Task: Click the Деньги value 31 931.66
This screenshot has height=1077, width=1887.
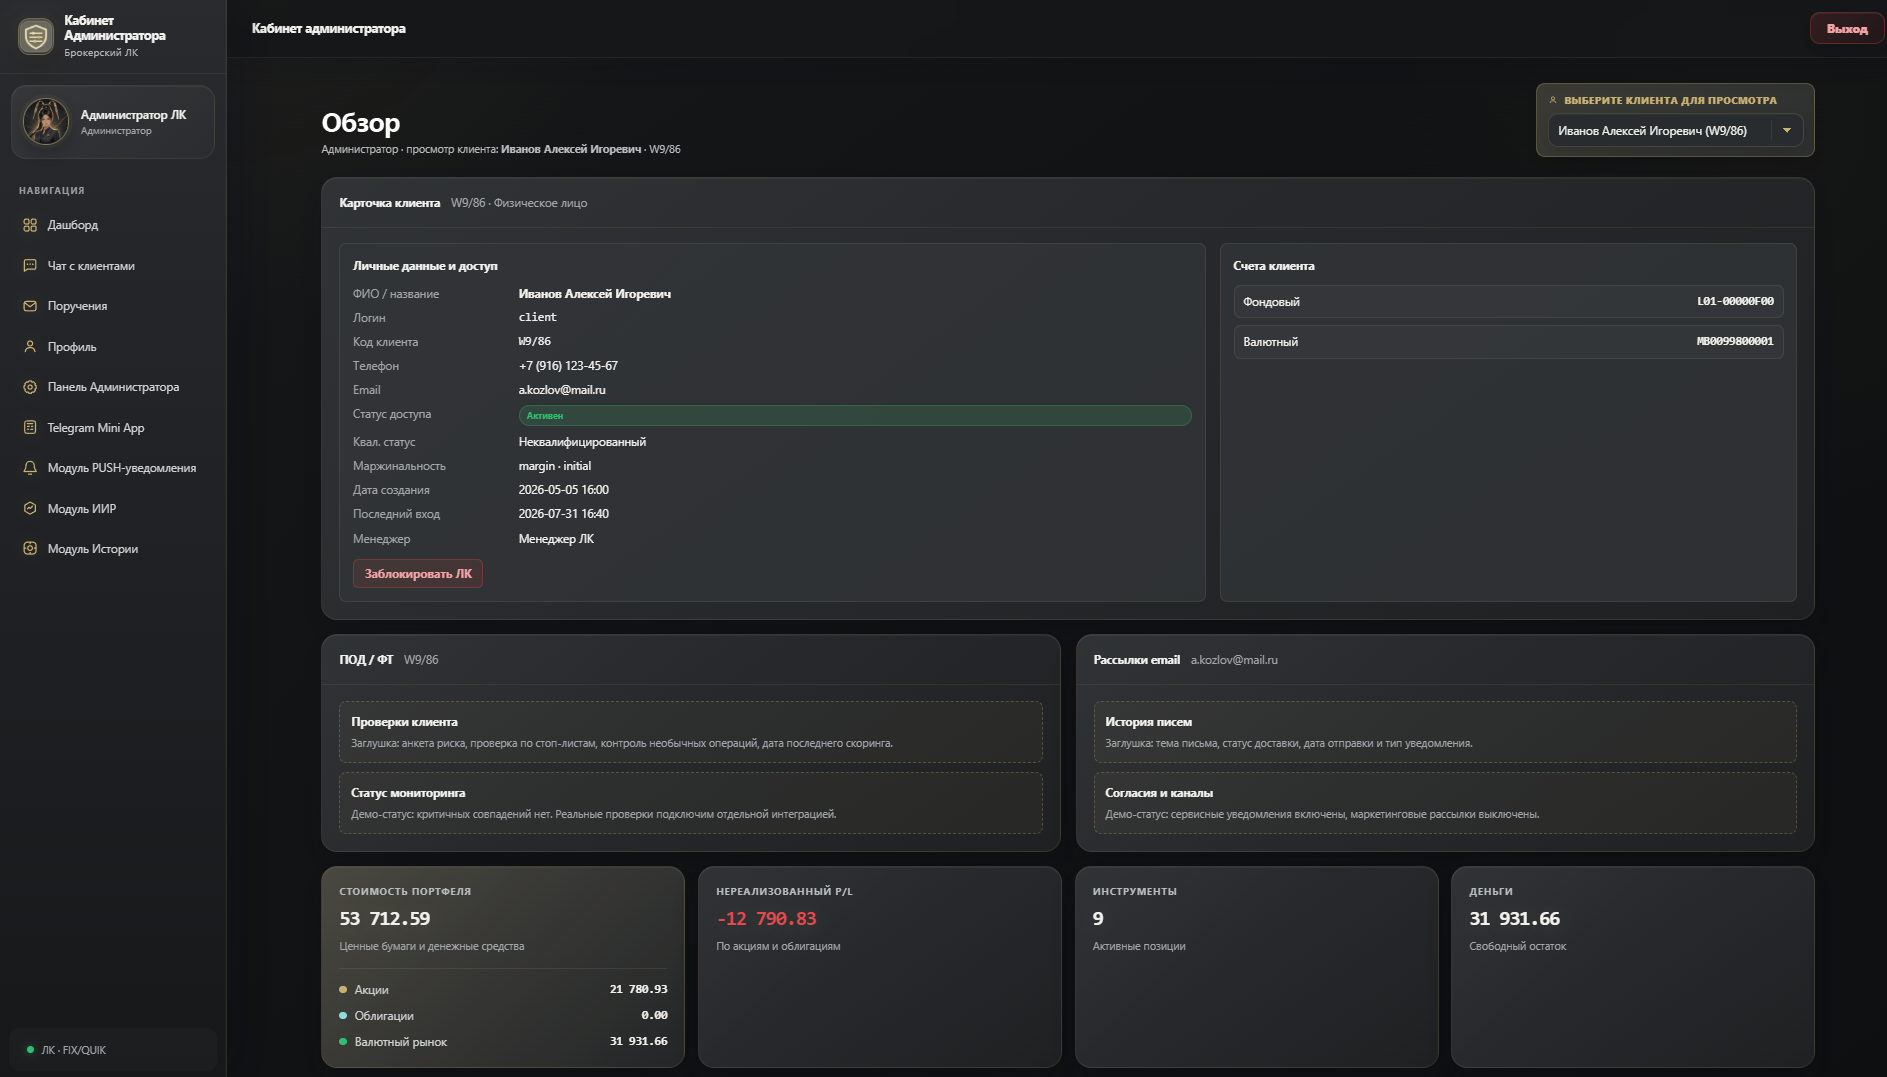Action: point(1514,919)
